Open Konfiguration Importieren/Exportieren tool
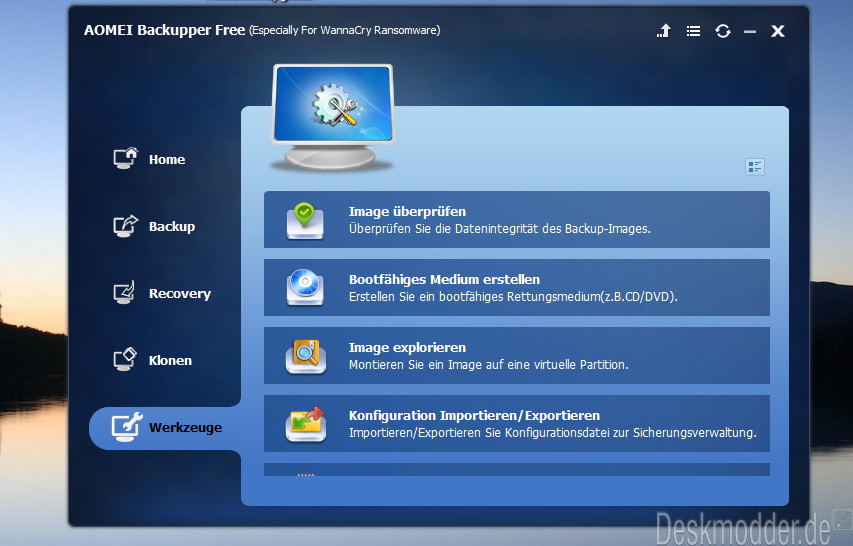 [x=517, y=423]
